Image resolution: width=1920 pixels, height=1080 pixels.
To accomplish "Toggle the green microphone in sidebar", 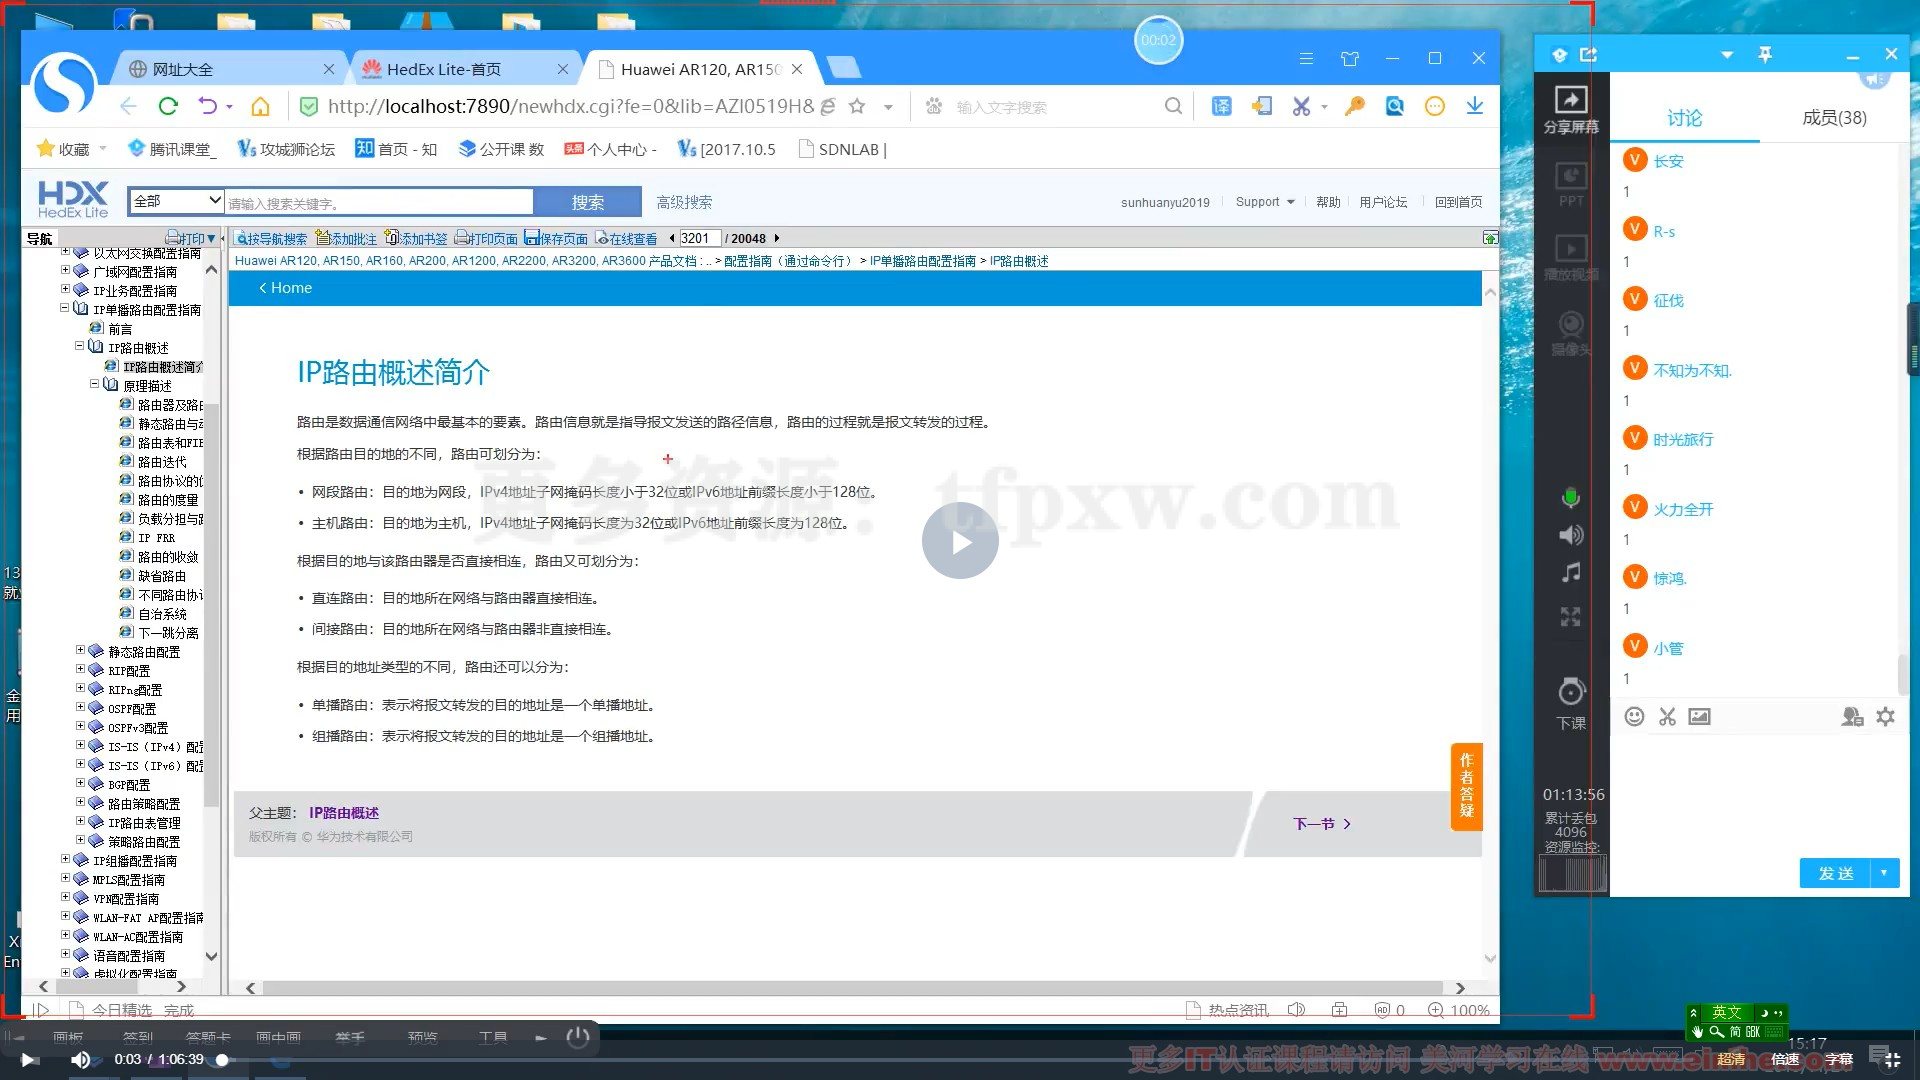I will point(1571,497).
